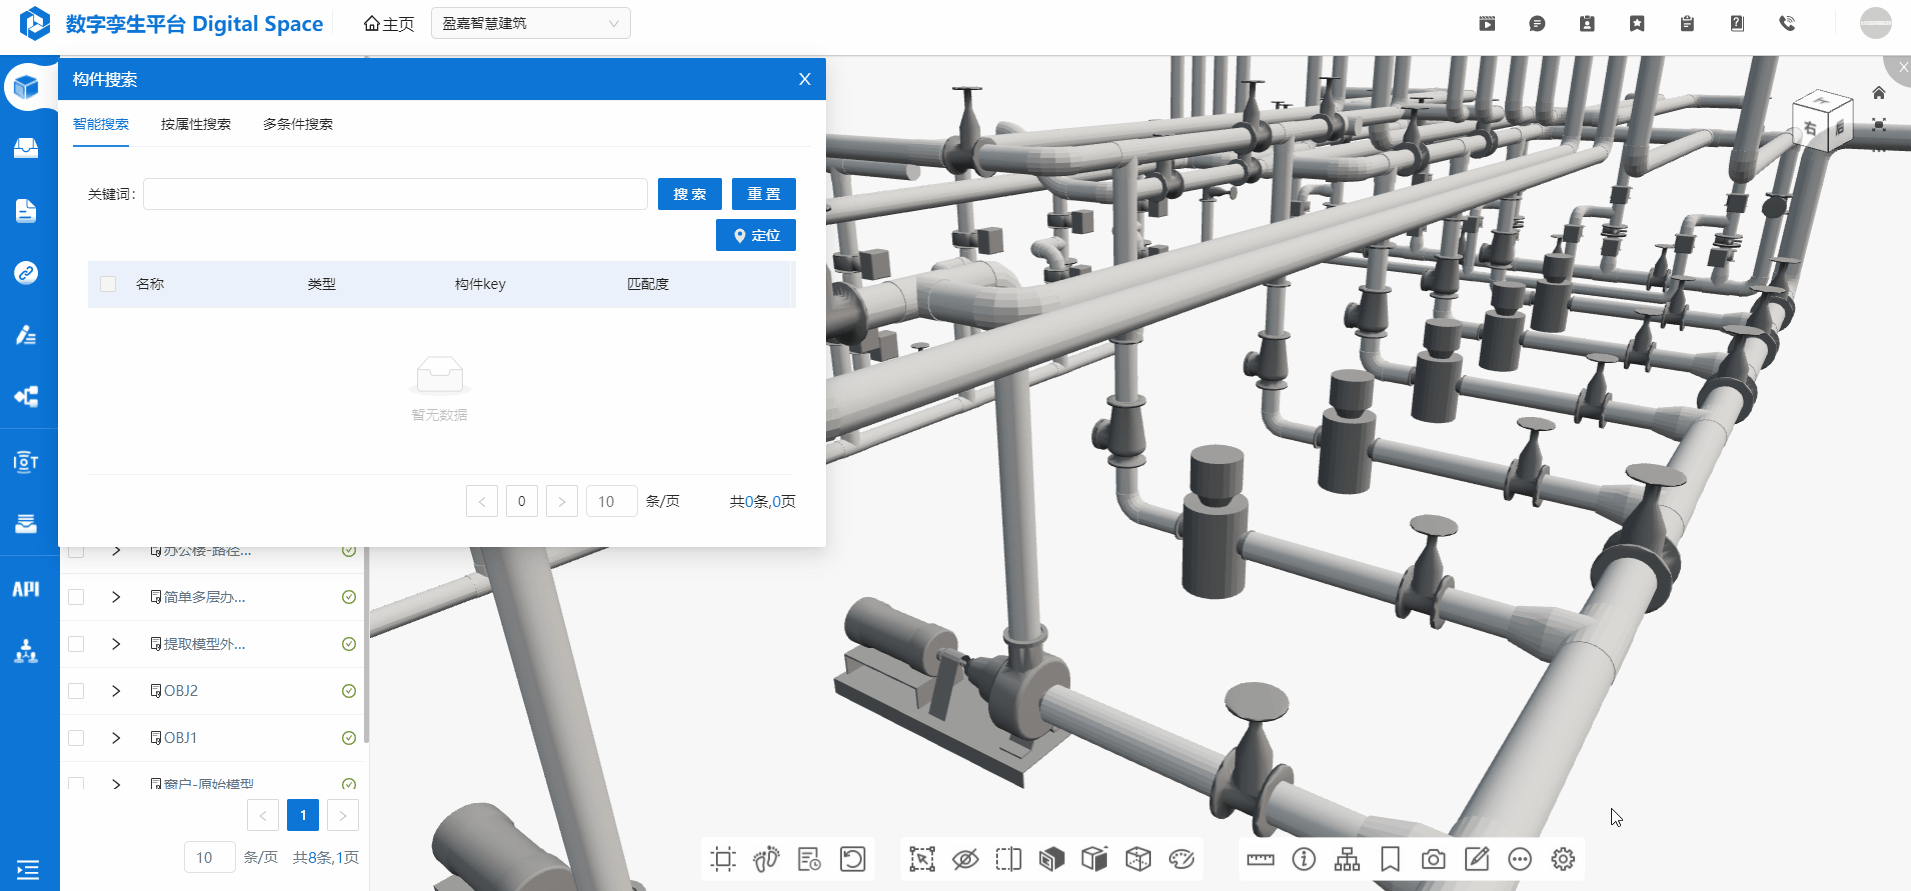Expand the OBJ1 tree node
The width and height of the screenshot is (1911, 891).
coord(116,738)
